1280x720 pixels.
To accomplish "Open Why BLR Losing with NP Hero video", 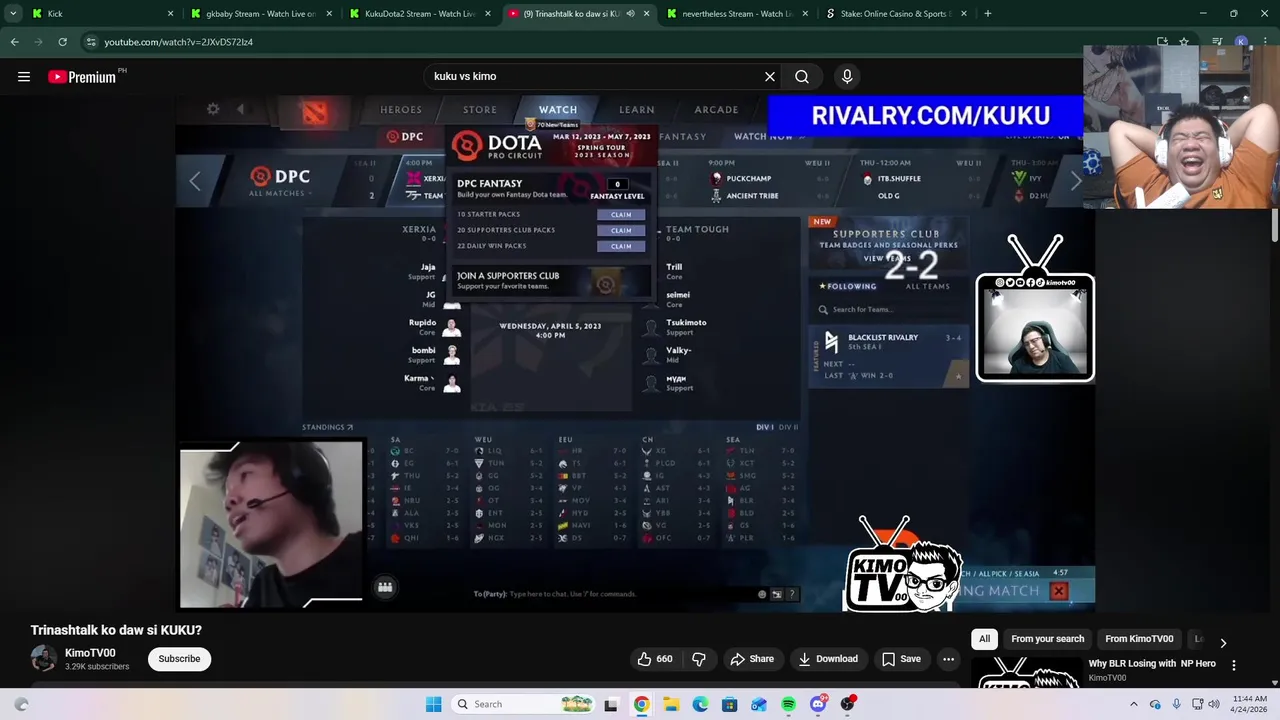I will point(1152,663).
